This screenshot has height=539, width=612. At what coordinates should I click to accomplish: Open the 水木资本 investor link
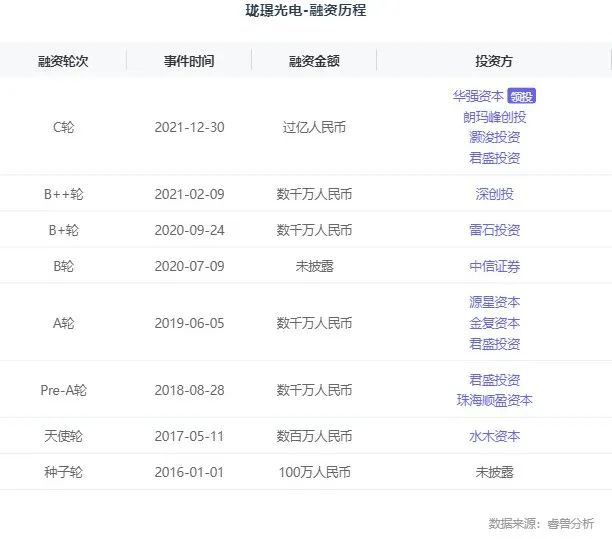pos(494,436)
